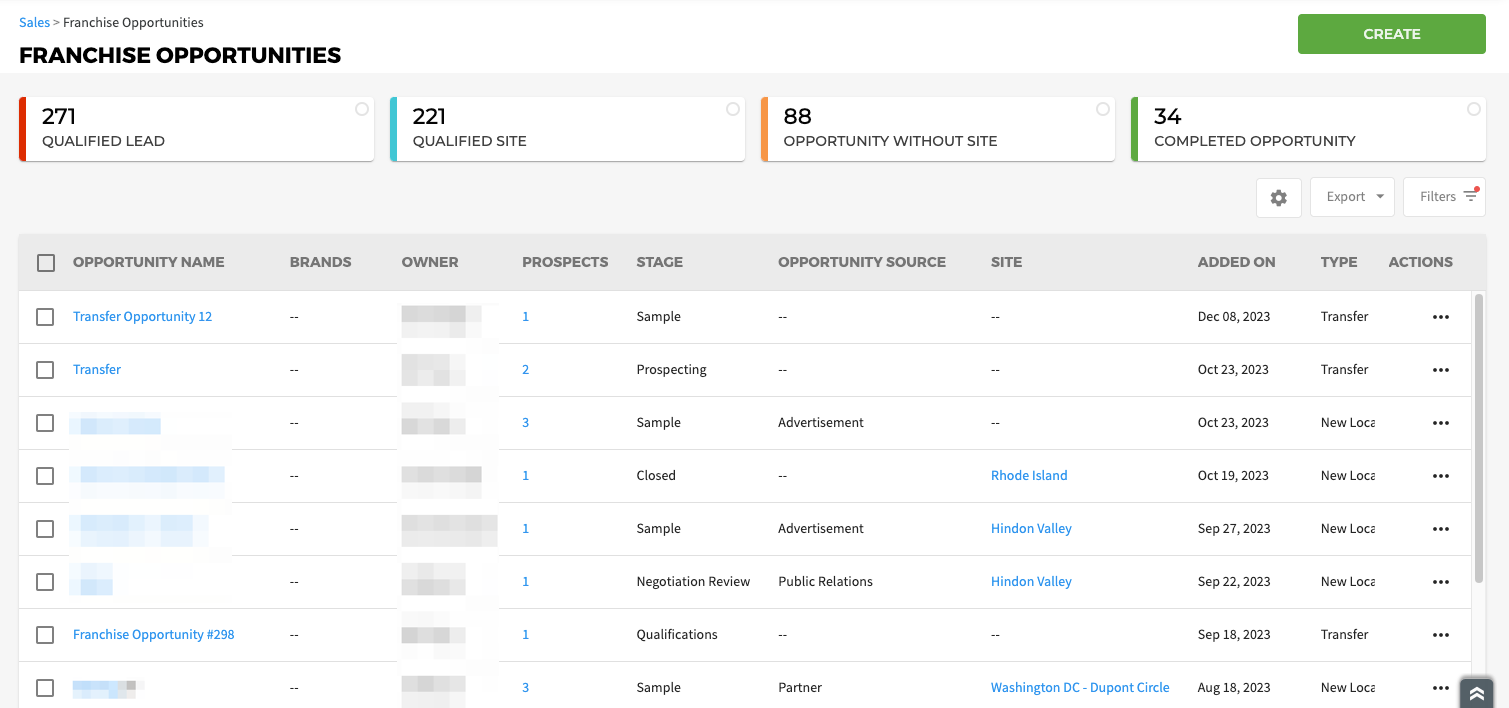Select the Qualified Lead radio button
The image size is (1509, 708).
[362, 109]
